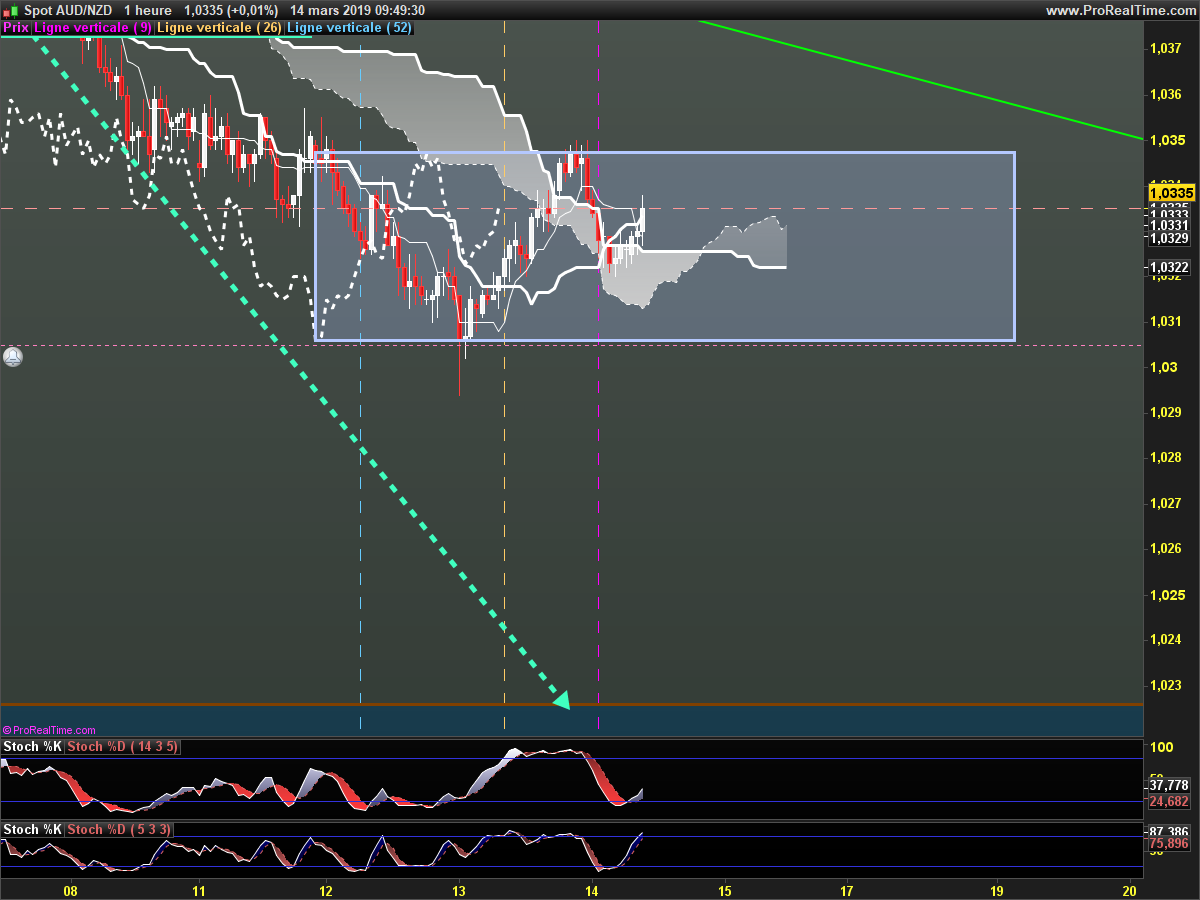Screen dimensions: 1200x900
Task: Select the turquoise dashed arrow's arrowhead
Action: [561, 700]
